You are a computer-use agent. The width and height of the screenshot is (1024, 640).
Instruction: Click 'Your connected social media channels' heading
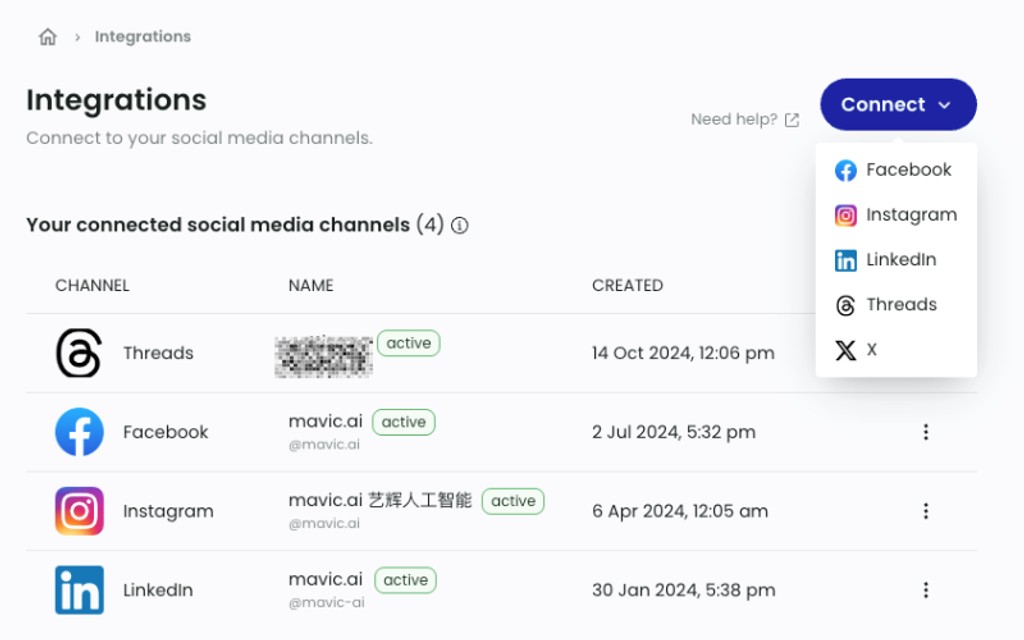click(218, 225)
